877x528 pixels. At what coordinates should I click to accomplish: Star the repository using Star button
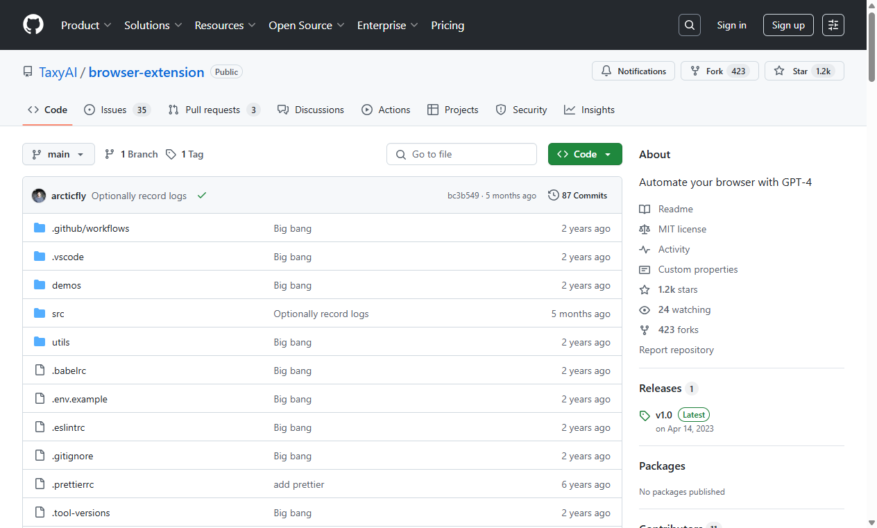pyautogui.click(x=804, y=71)
